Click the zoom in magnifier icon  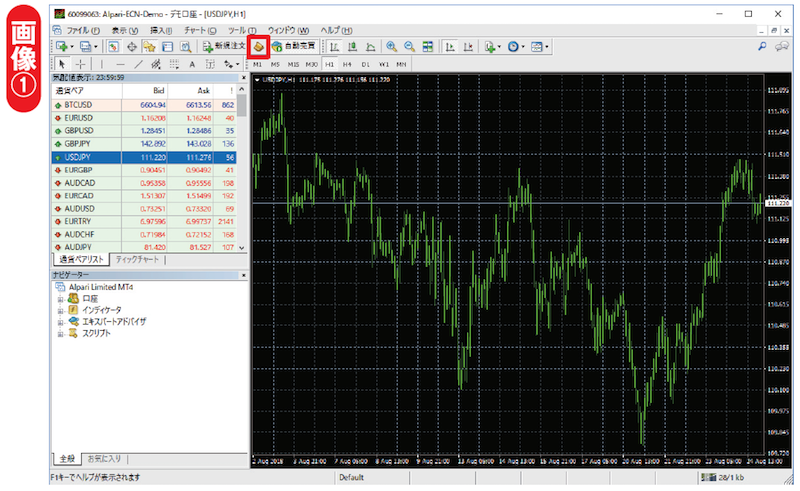coord(392,47)
